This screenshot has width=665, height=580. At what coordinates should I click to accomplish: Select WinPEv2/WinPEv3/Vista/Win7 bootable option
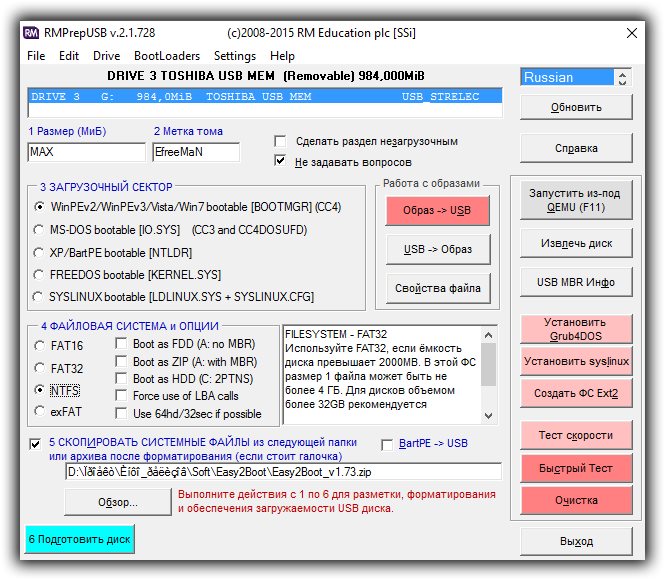pyautogui.click(x=39, y=207)
